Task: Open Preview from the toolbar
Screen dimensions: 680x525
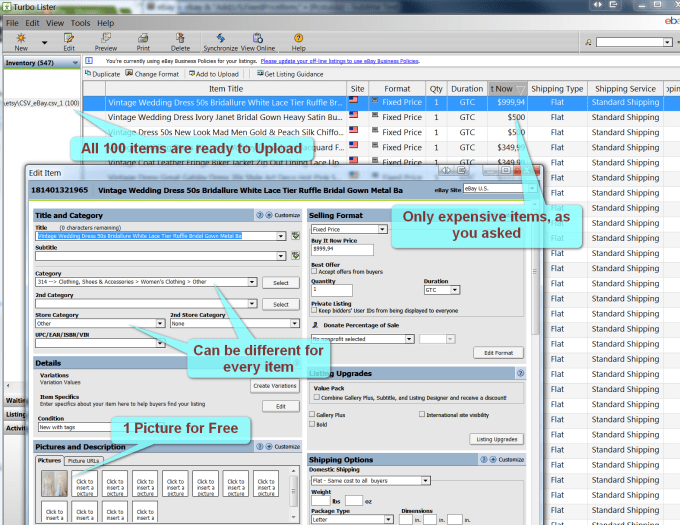Action: click(105, 40)
